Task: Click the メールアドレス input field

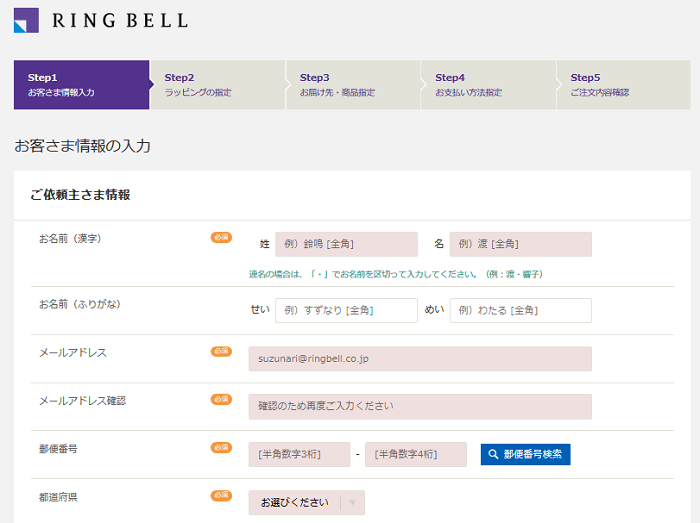Action: tap(420, 359)
